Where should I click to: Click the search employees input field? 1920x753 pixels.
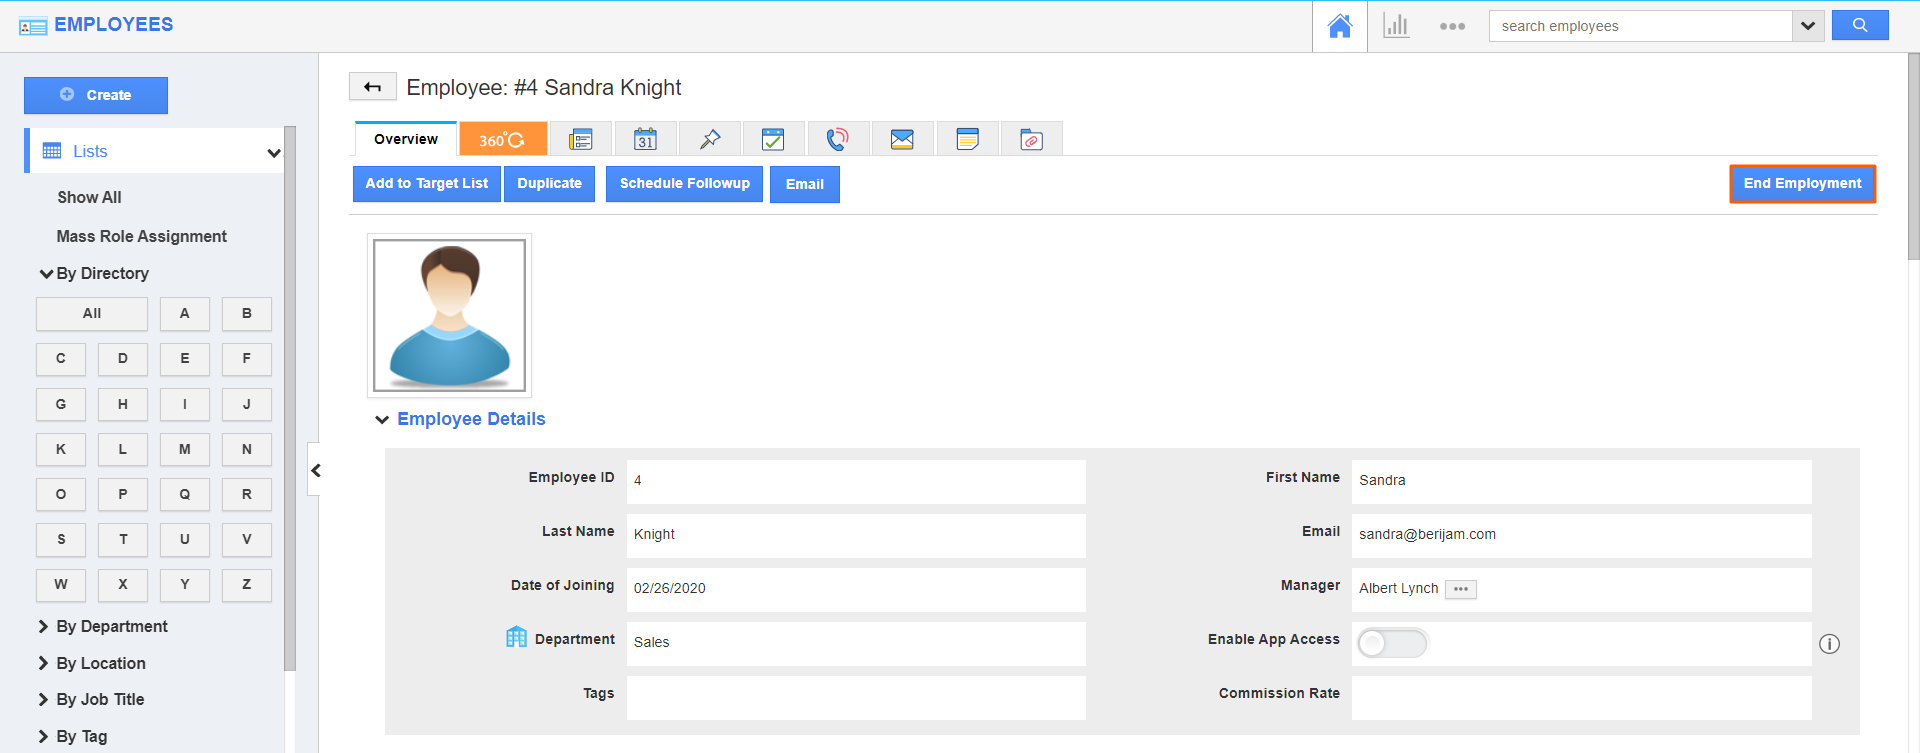[x=1640, y=26]
